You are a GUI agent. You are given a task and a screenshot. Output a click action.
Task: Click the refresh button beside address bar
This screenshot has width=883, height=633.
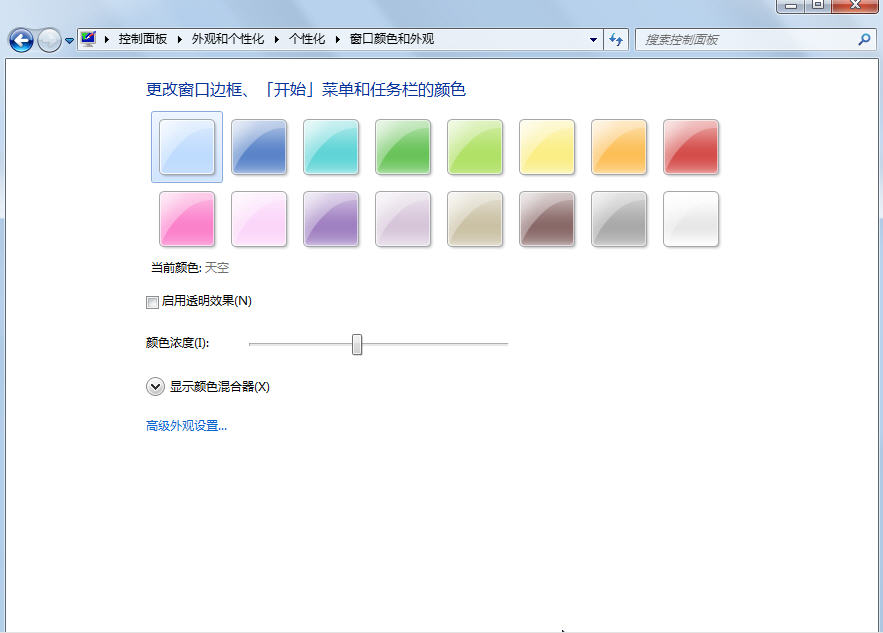coord(616,40)
